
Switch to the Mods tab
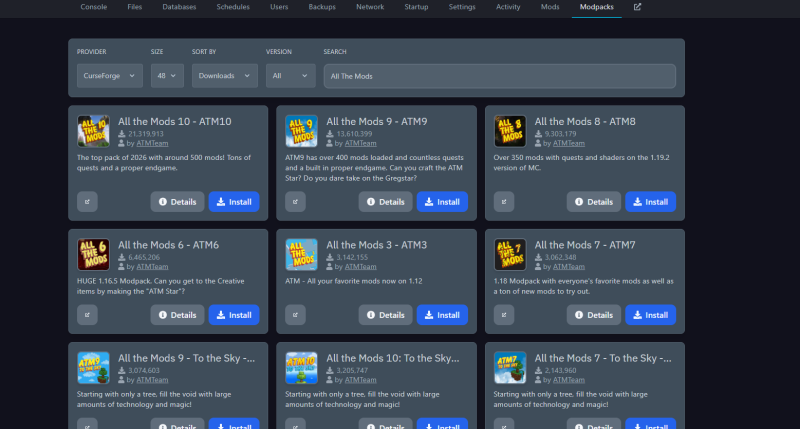click(x=550, y=7)
